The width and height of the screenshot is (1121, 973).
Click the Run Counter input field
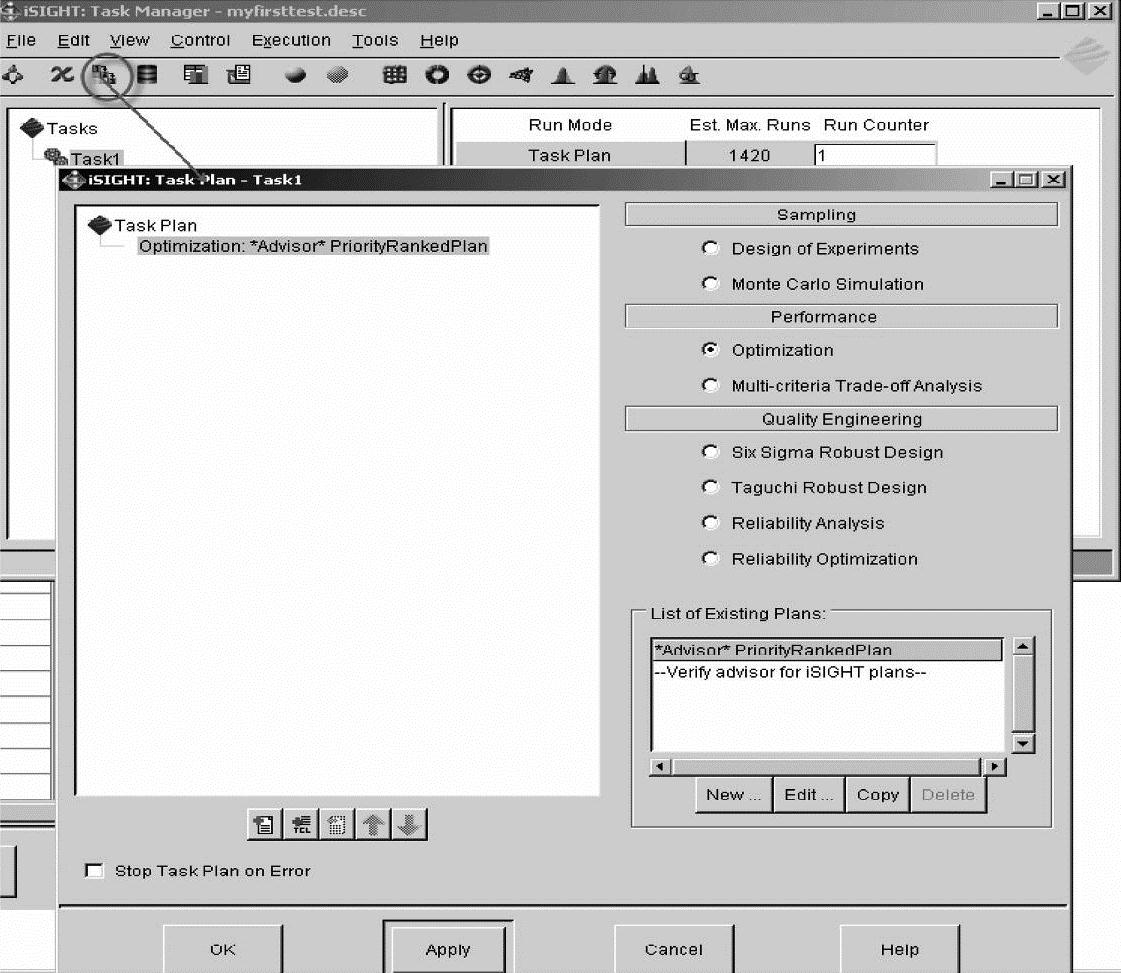875,155
